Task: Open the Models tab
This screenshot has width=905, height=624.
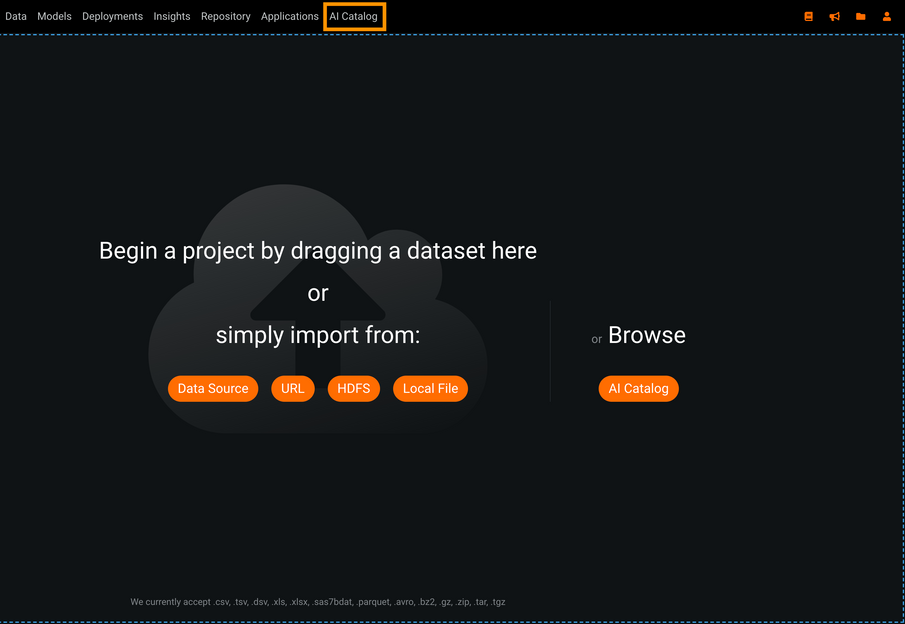Action: 54,17
